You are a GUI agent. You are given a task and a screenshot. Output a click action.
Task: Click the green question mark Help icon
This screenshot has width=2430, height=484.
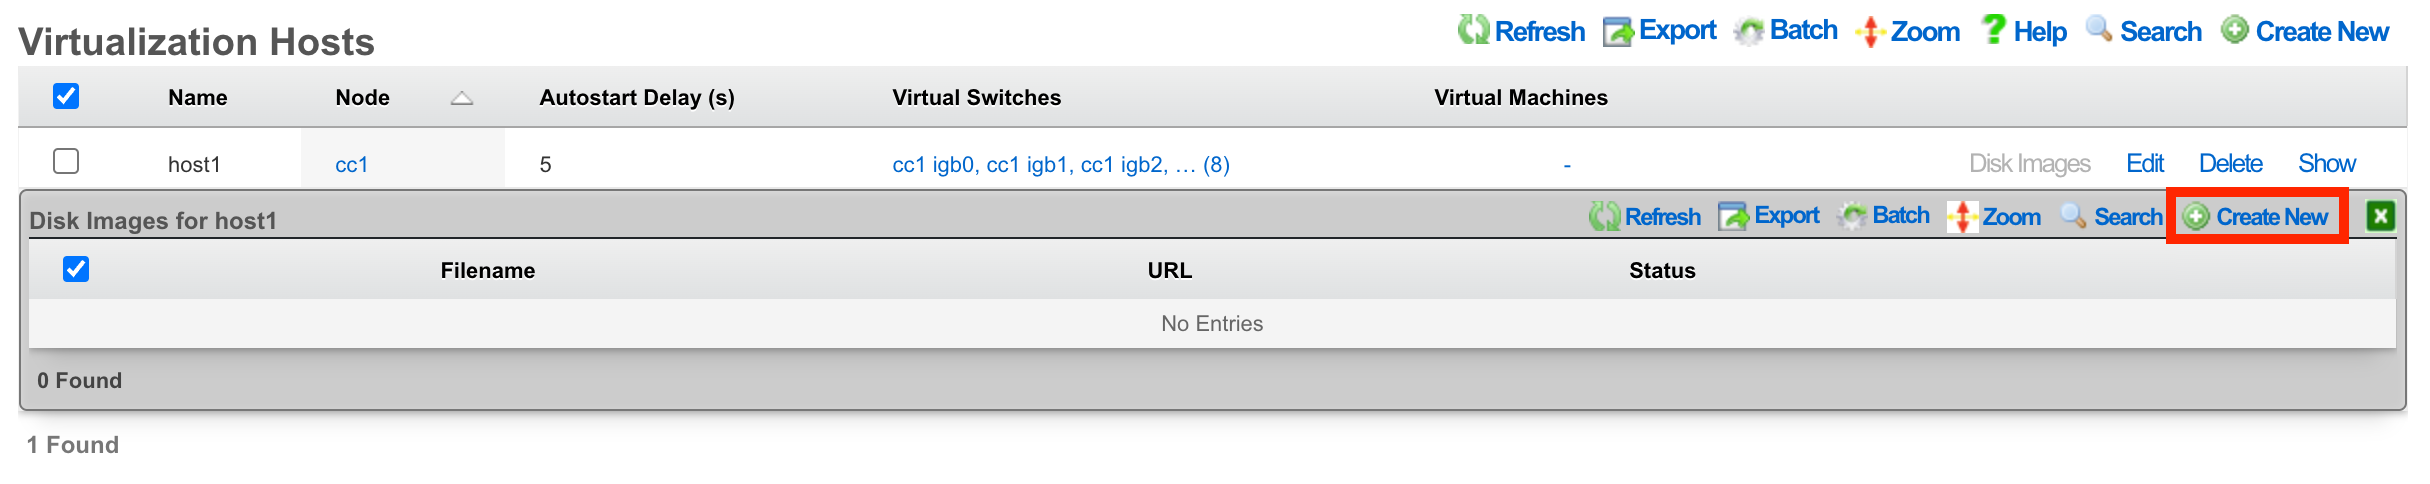tap(1993, 30)
